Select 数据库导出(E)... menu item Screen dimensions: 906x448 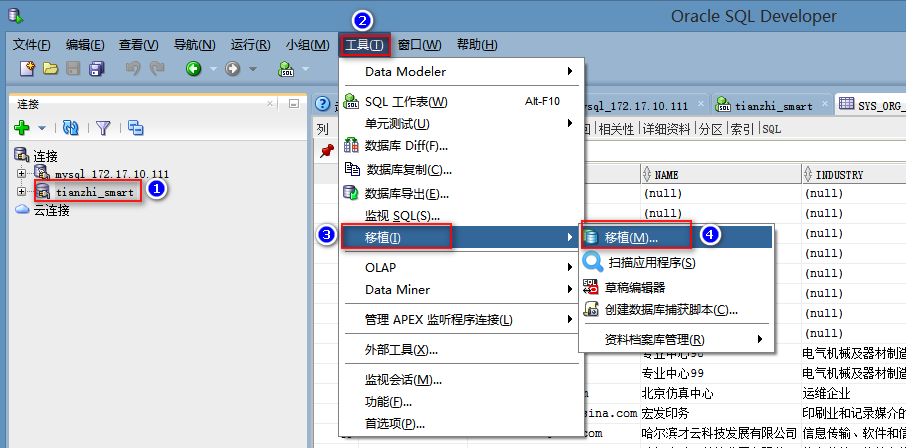[462, 193]
